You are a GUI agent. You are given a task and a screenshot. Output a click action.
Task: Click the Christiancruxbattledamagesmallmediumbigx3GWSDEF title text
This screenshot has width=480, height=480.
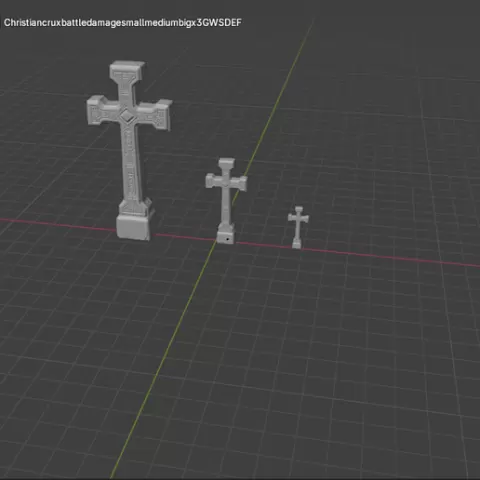click(x=123, y=23)
